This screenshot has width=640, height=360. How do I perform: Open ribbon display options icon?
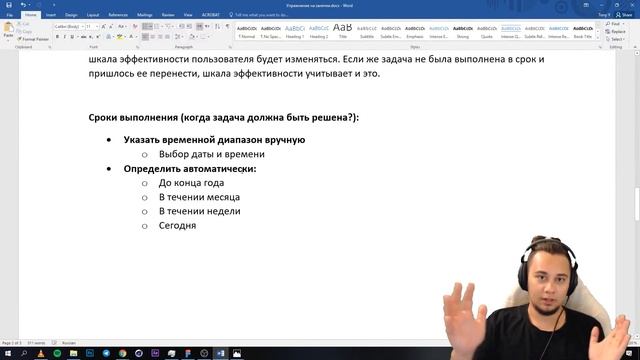[x=586, y=5]
